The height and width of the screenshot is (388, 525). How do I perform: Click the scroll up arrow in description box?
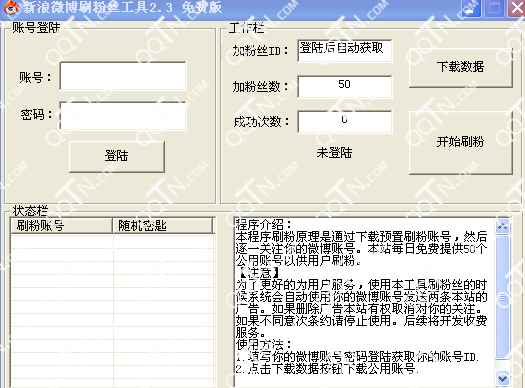502,226
